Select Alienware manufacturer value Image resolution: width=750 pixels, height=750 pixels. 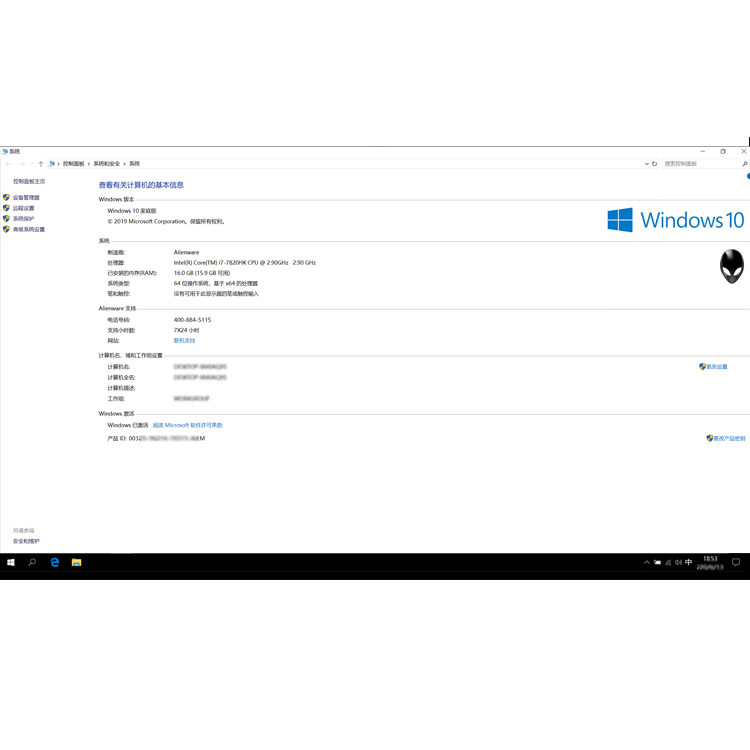[x=187, y=252]
